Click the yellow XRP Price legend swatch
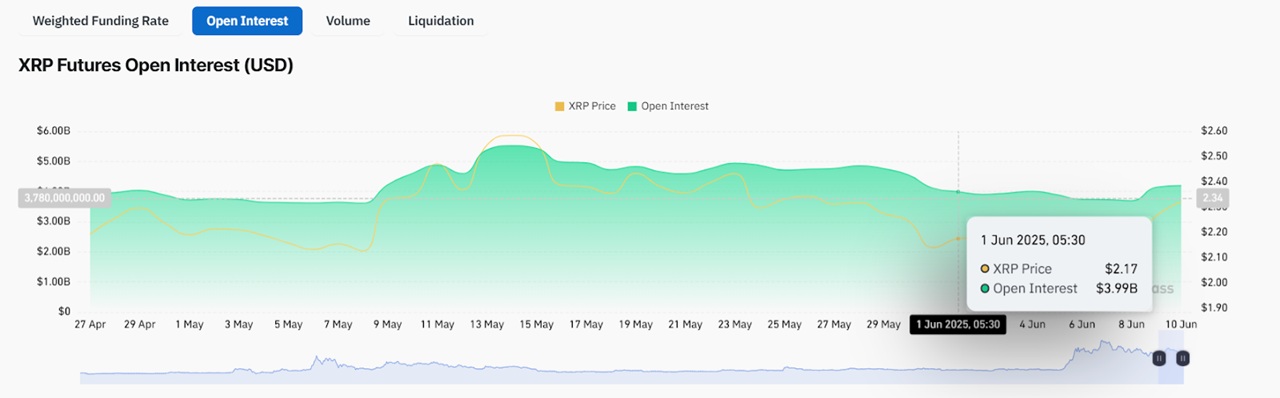Image resolution: width=1280 pixels, height=398 pixels. coord(560,106)
